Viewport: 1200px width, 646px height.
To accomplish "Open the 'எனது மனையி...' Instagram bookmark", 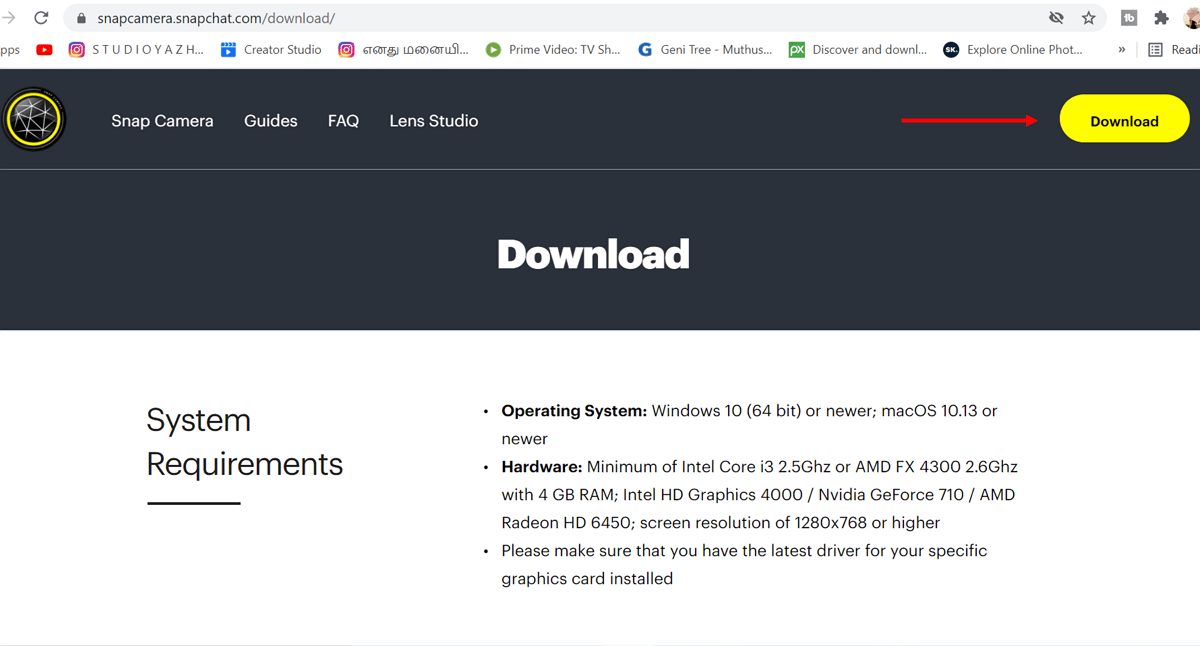I will pos(403,49).
